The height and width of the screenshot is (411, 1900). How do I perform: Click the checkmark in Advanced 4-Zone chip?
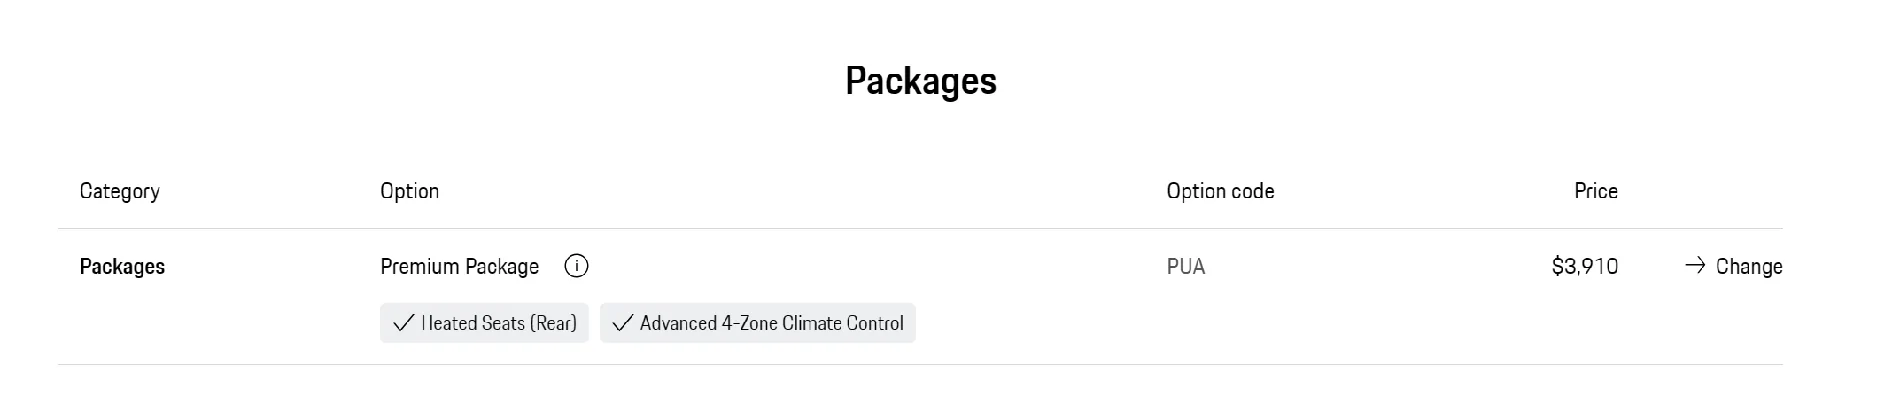[622, 323]
